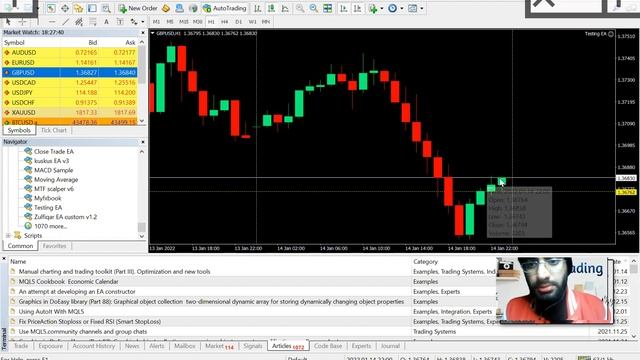This screenshot has height=360, width=640.
Task: Toggle the Navigator panel toolbar icon
Action: pos(78,8)
